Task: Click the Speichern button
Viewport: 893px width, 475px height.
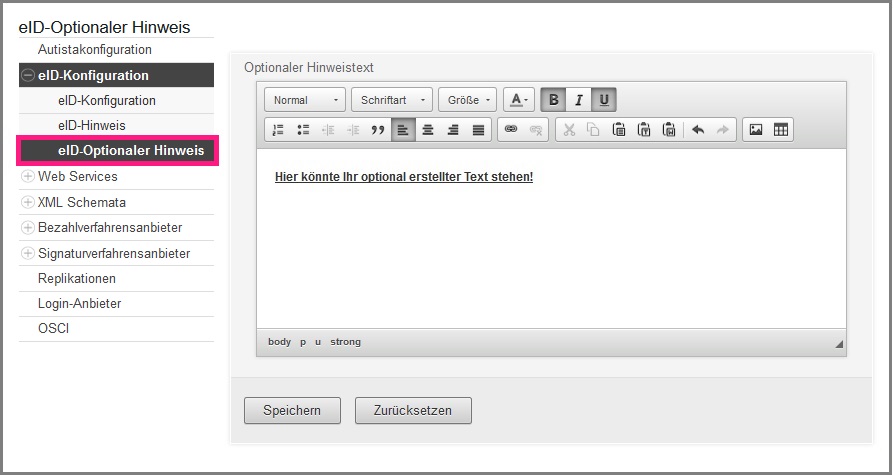Action: [x=292, y=410]
